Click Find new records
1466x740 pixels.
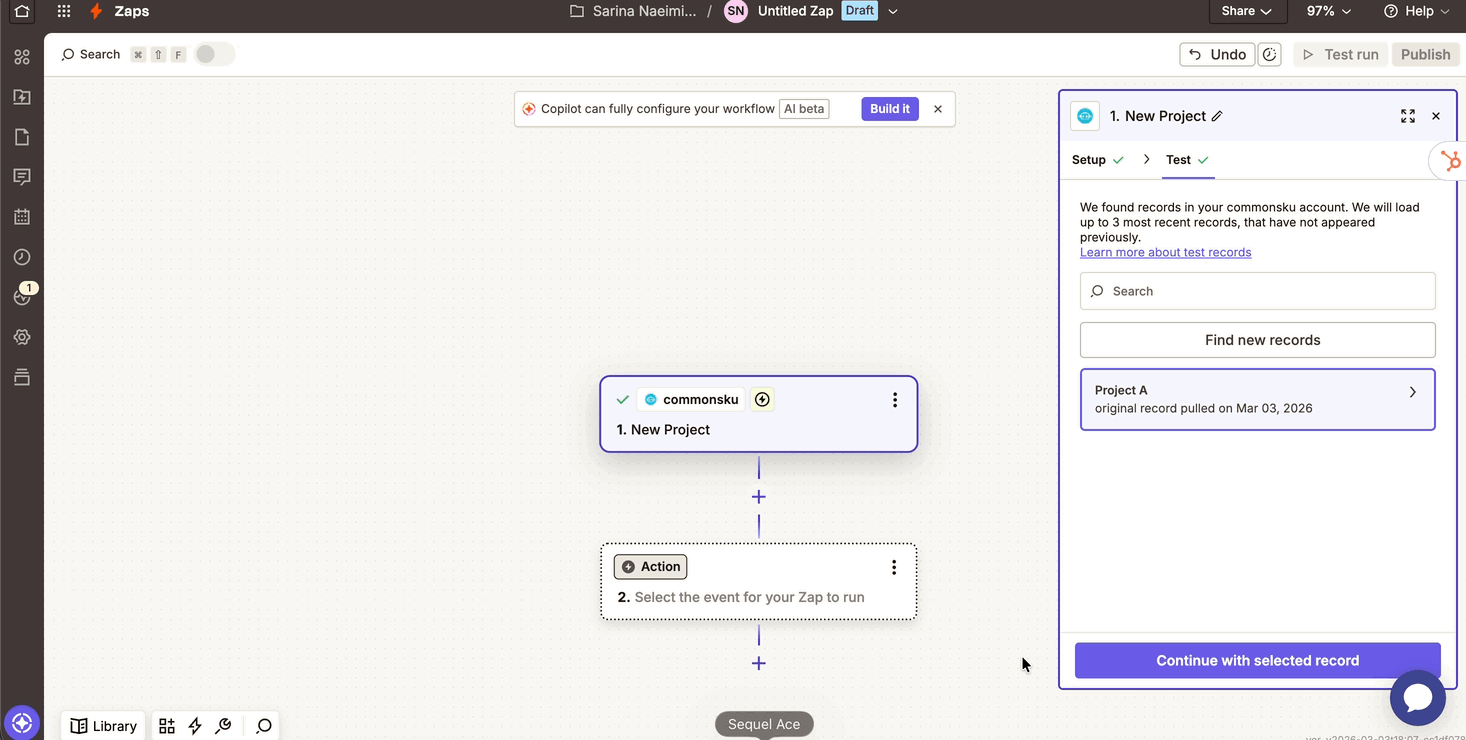pyautogui.click(x=1257, y=340)
